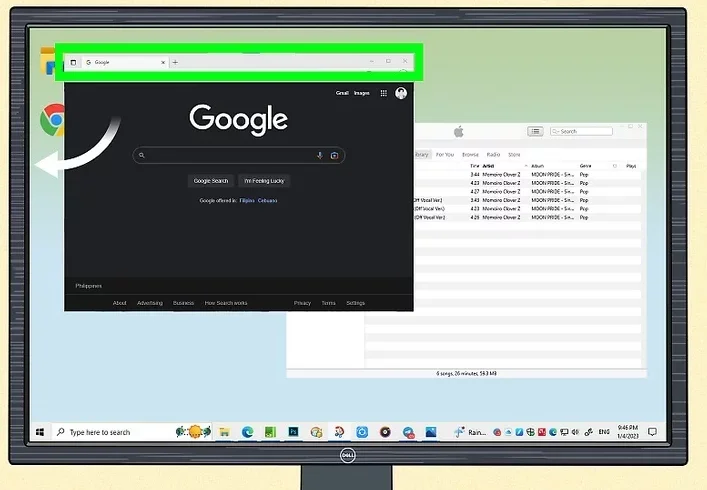
Task: Switch Google to Cebuano language
Action: tap(267, 201)
